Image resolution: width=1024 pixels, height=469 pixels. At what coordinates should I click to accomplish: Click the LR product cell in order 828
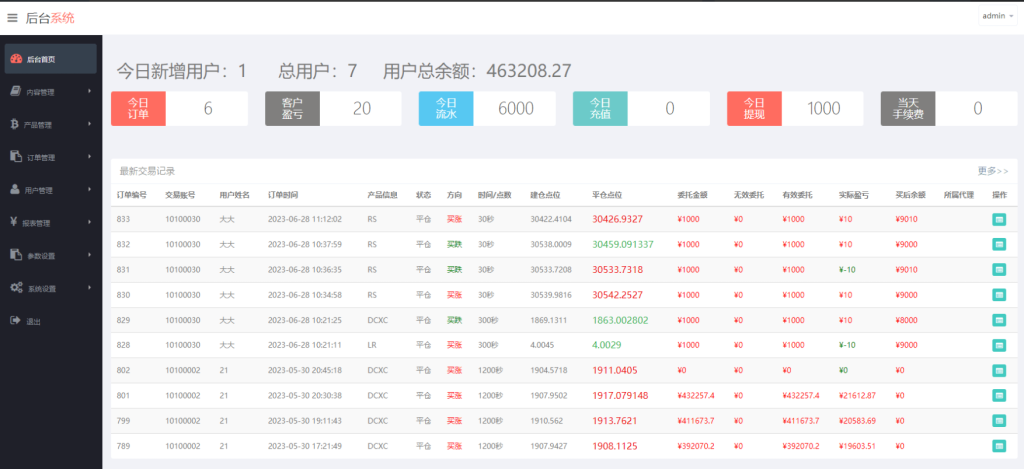click(372, 345)
